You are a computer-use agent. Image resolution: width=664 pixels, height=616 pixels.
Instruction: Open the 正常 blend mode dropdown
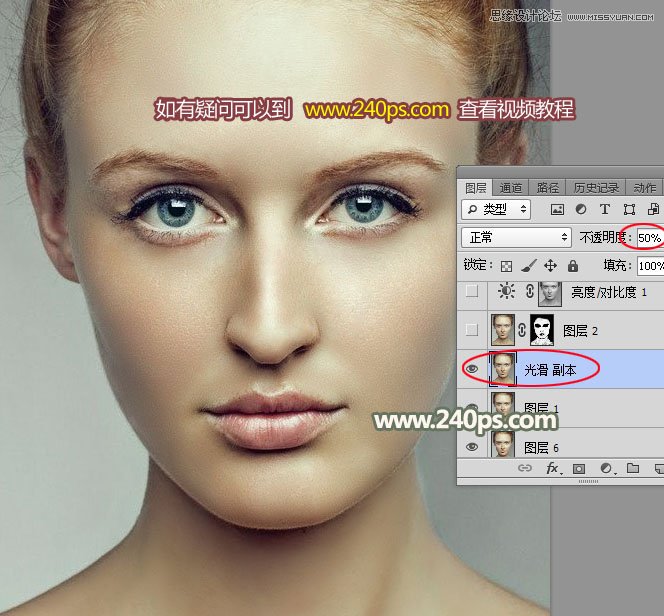click(516, 238)
